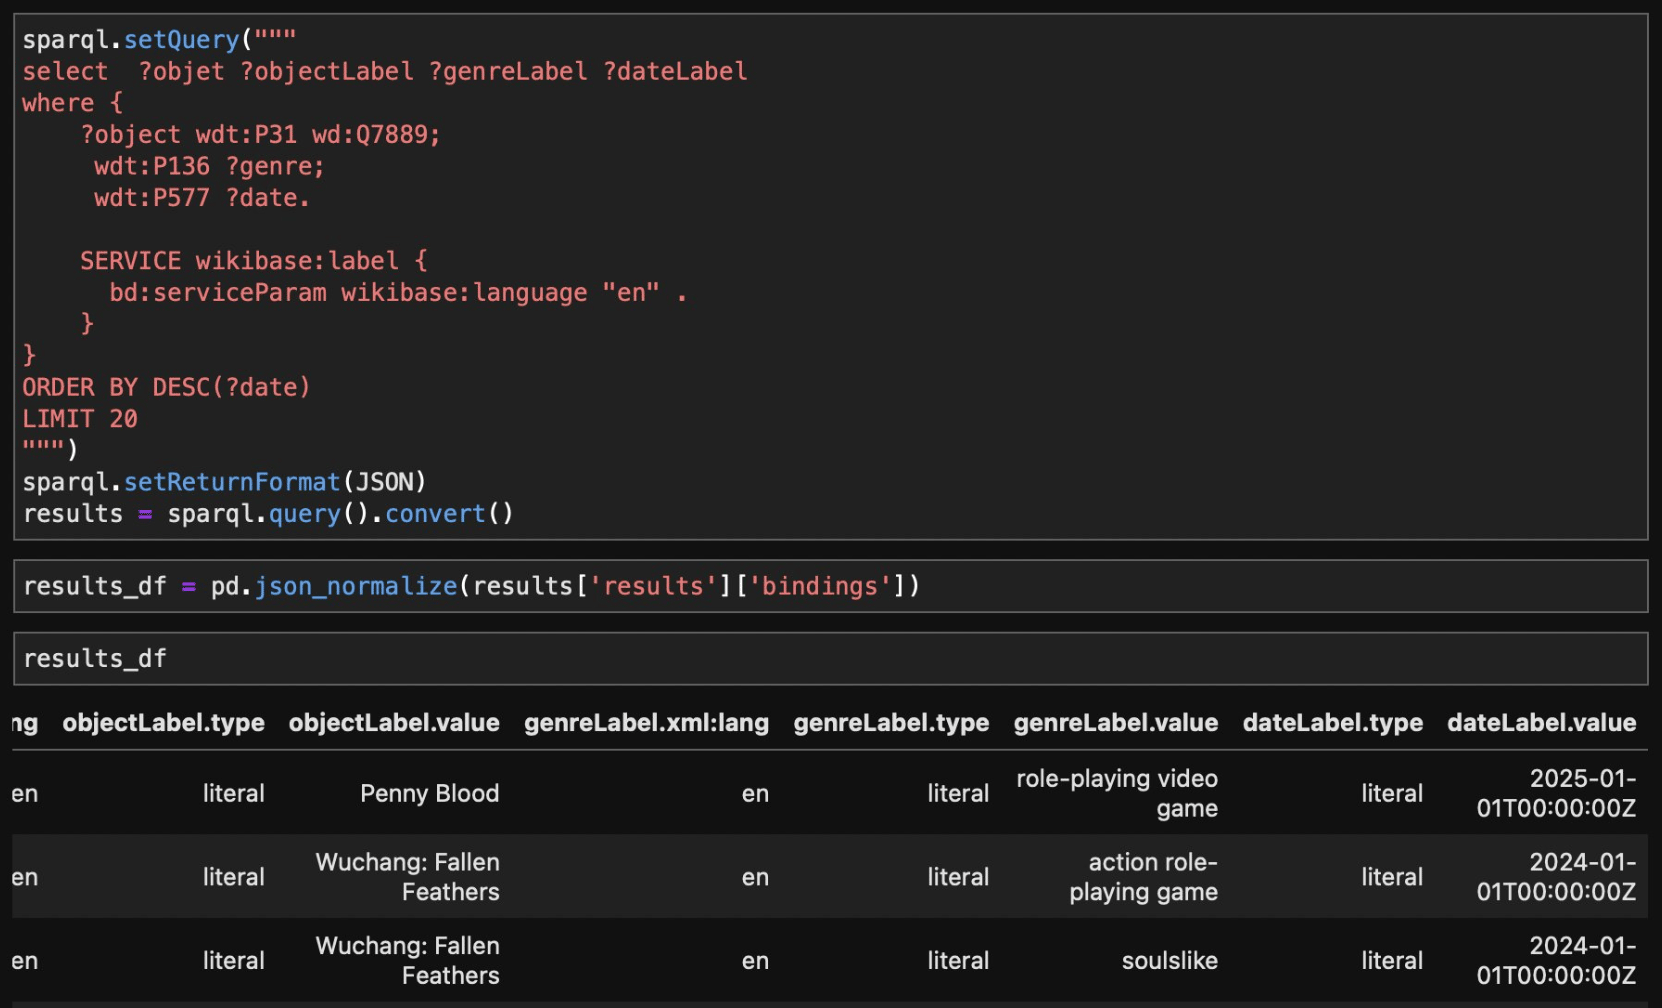Click the soulslike genre cell
This screenshot has width=1662, height=1008.
tap(1169, 961)
